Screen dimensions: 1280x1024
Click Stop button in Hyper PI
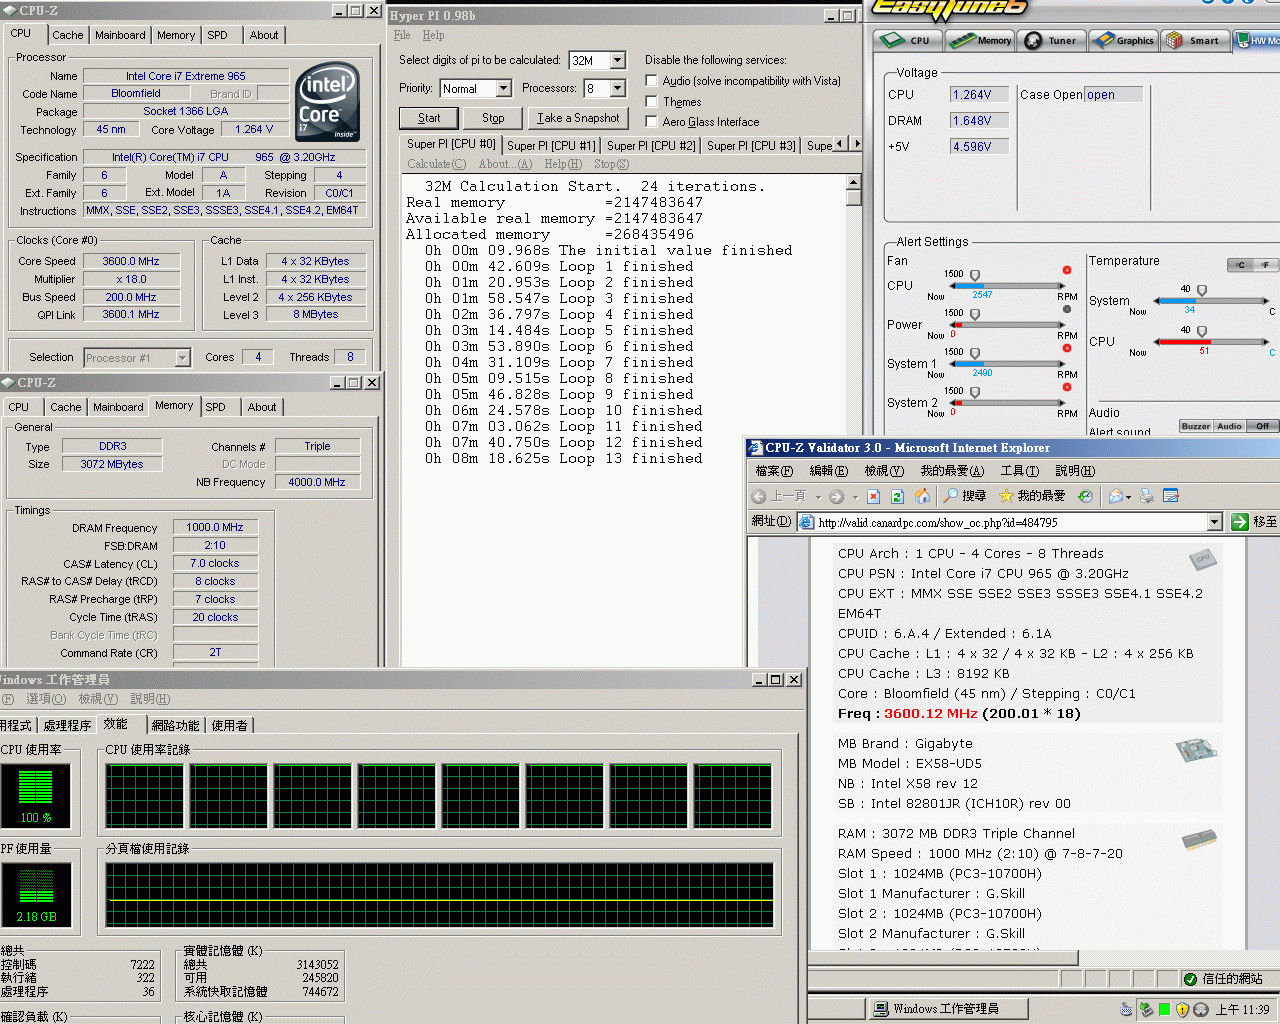pyautogui.click(x=493, y=118)
